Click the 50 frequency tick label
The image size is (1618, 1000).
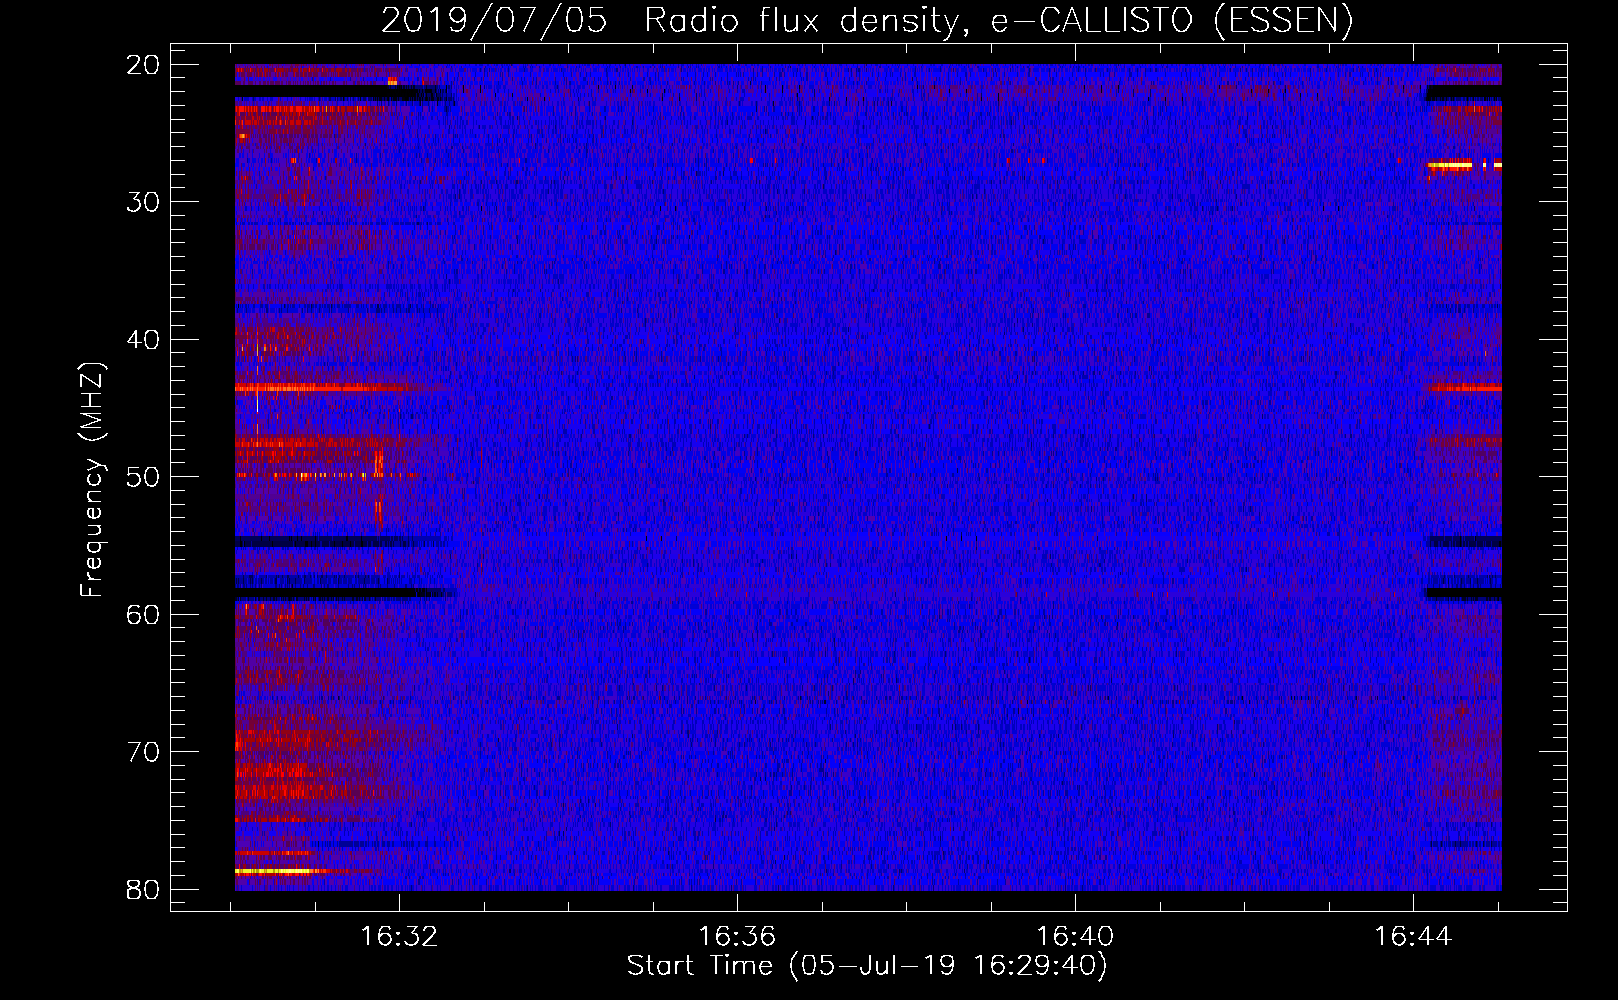[143, 476]
